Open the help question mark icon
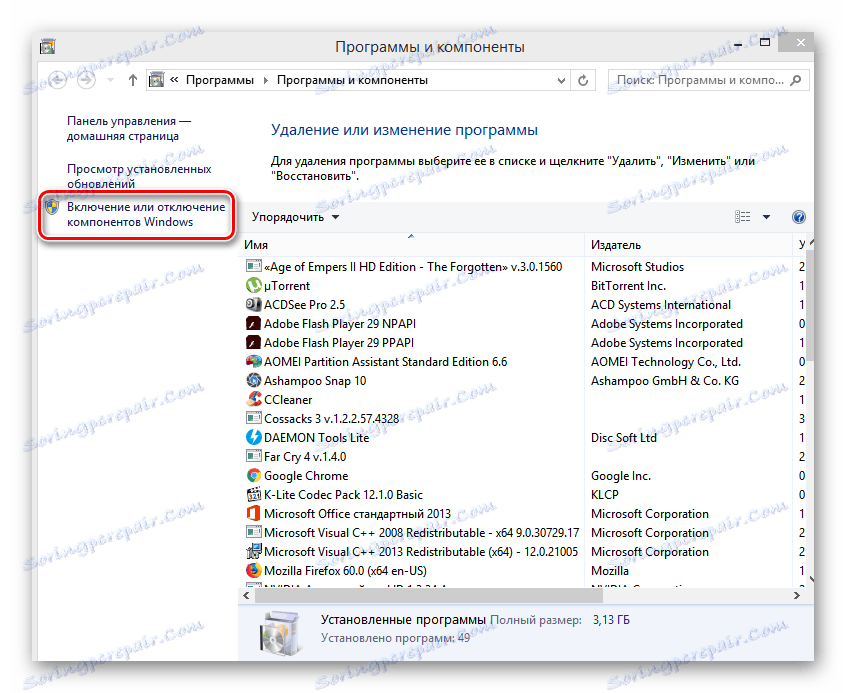This screenshot has height=693, width=846. (799, 217)
